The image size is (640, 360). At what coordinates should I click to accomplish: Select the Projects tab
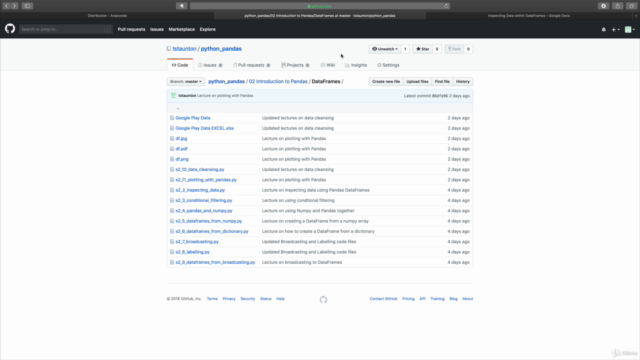[x=295, y=65]
